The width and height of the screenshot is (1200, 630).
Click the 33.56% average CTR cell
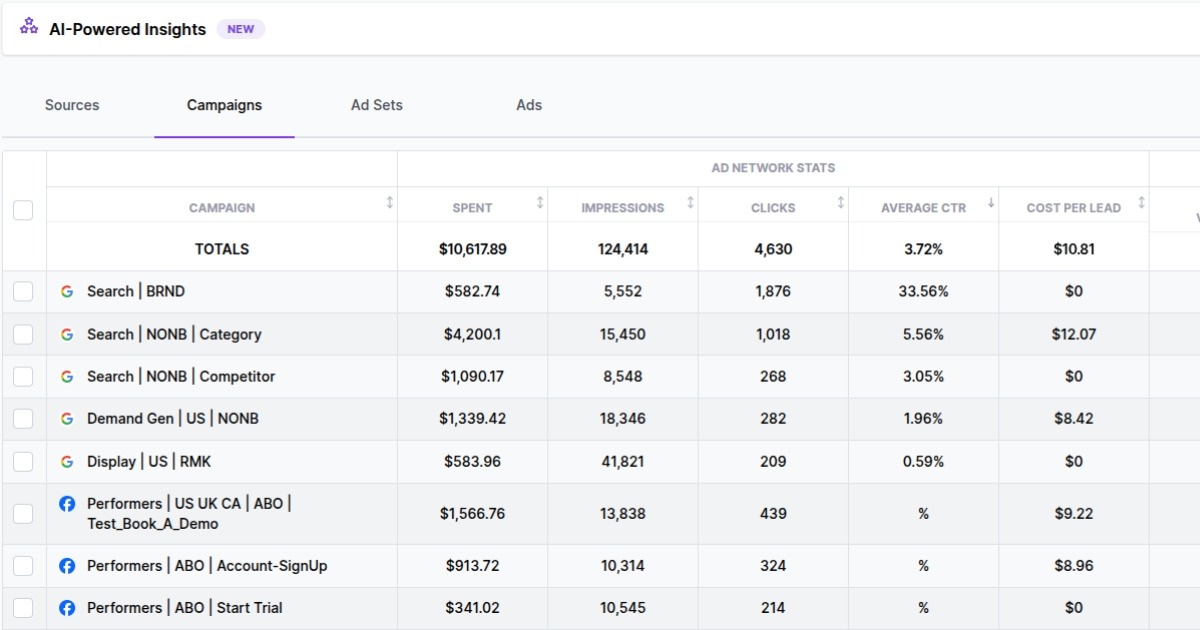tap(923, 292)
